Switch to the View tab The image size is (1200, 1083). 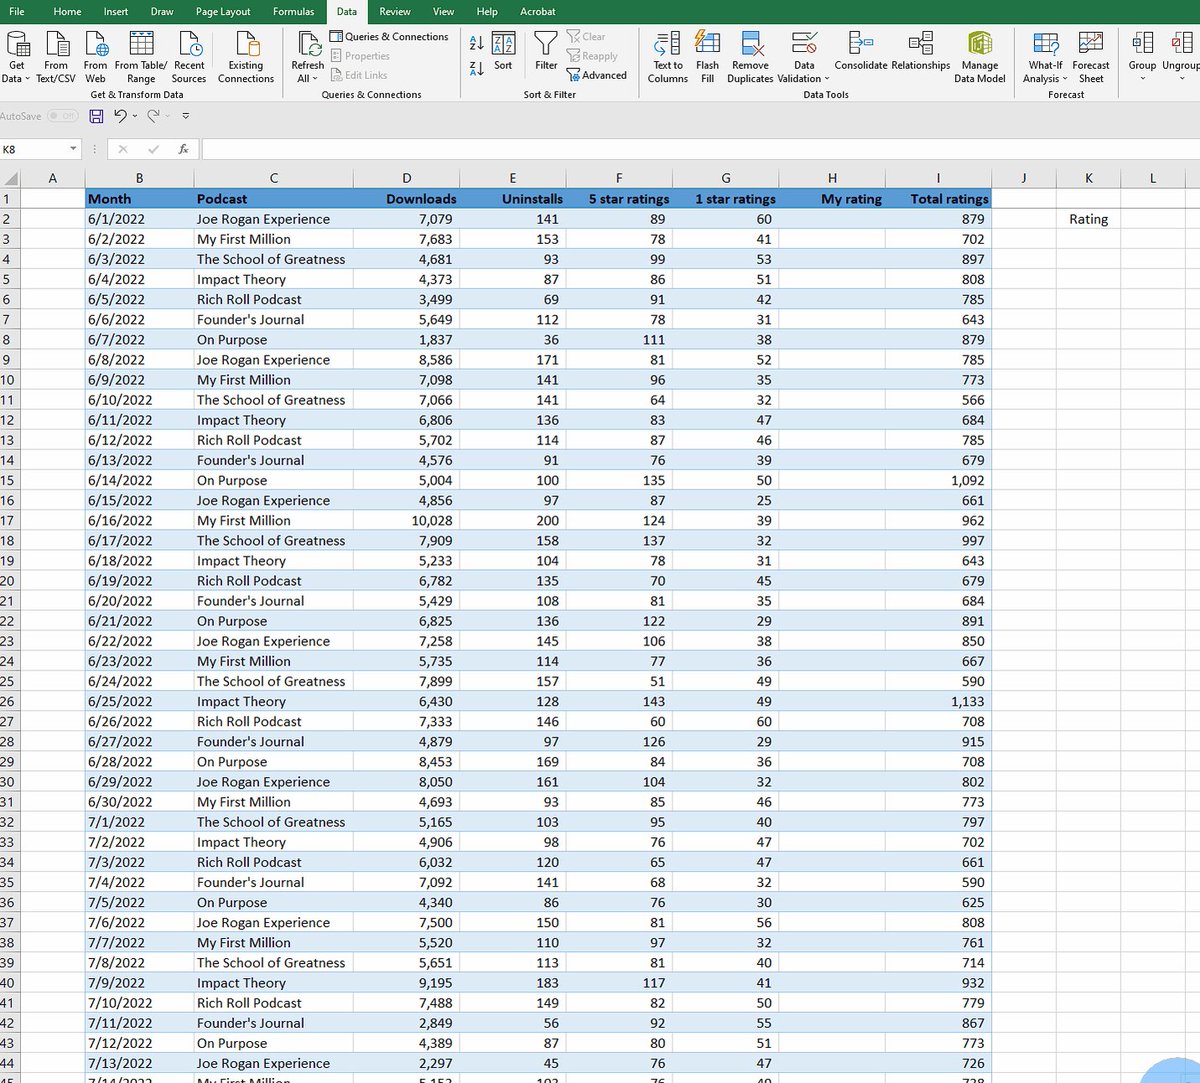(444, 12)
